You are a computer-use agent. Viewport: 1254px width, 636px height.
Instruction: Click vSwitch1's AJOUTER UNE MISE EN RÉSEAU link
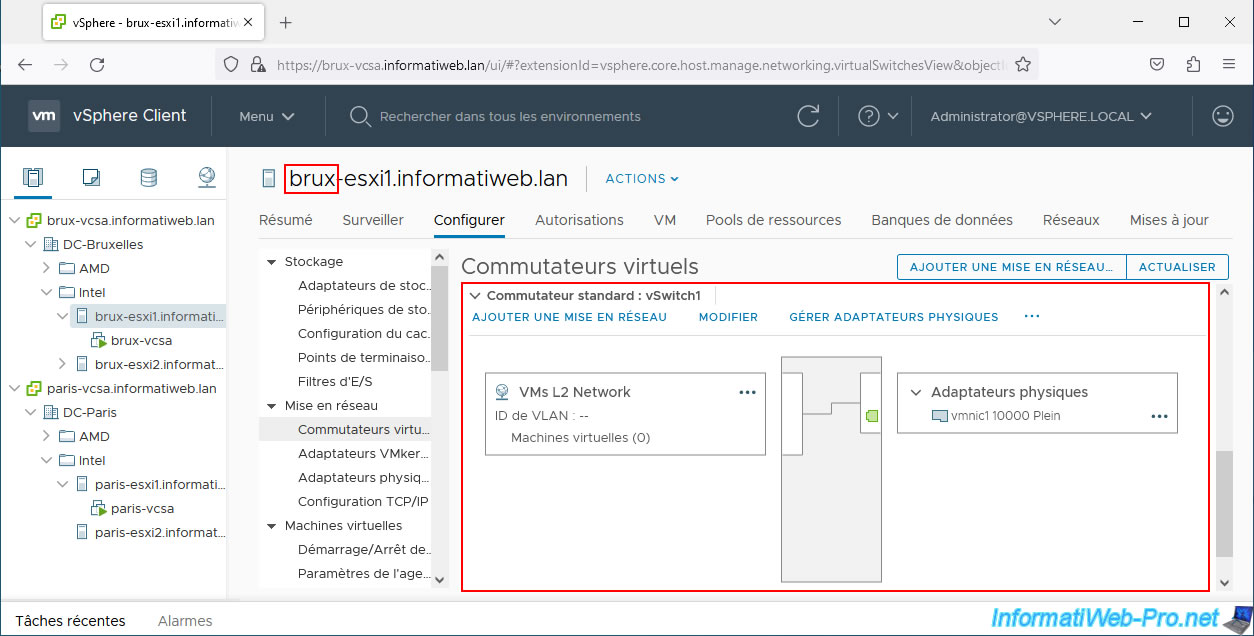pos(569,317)
